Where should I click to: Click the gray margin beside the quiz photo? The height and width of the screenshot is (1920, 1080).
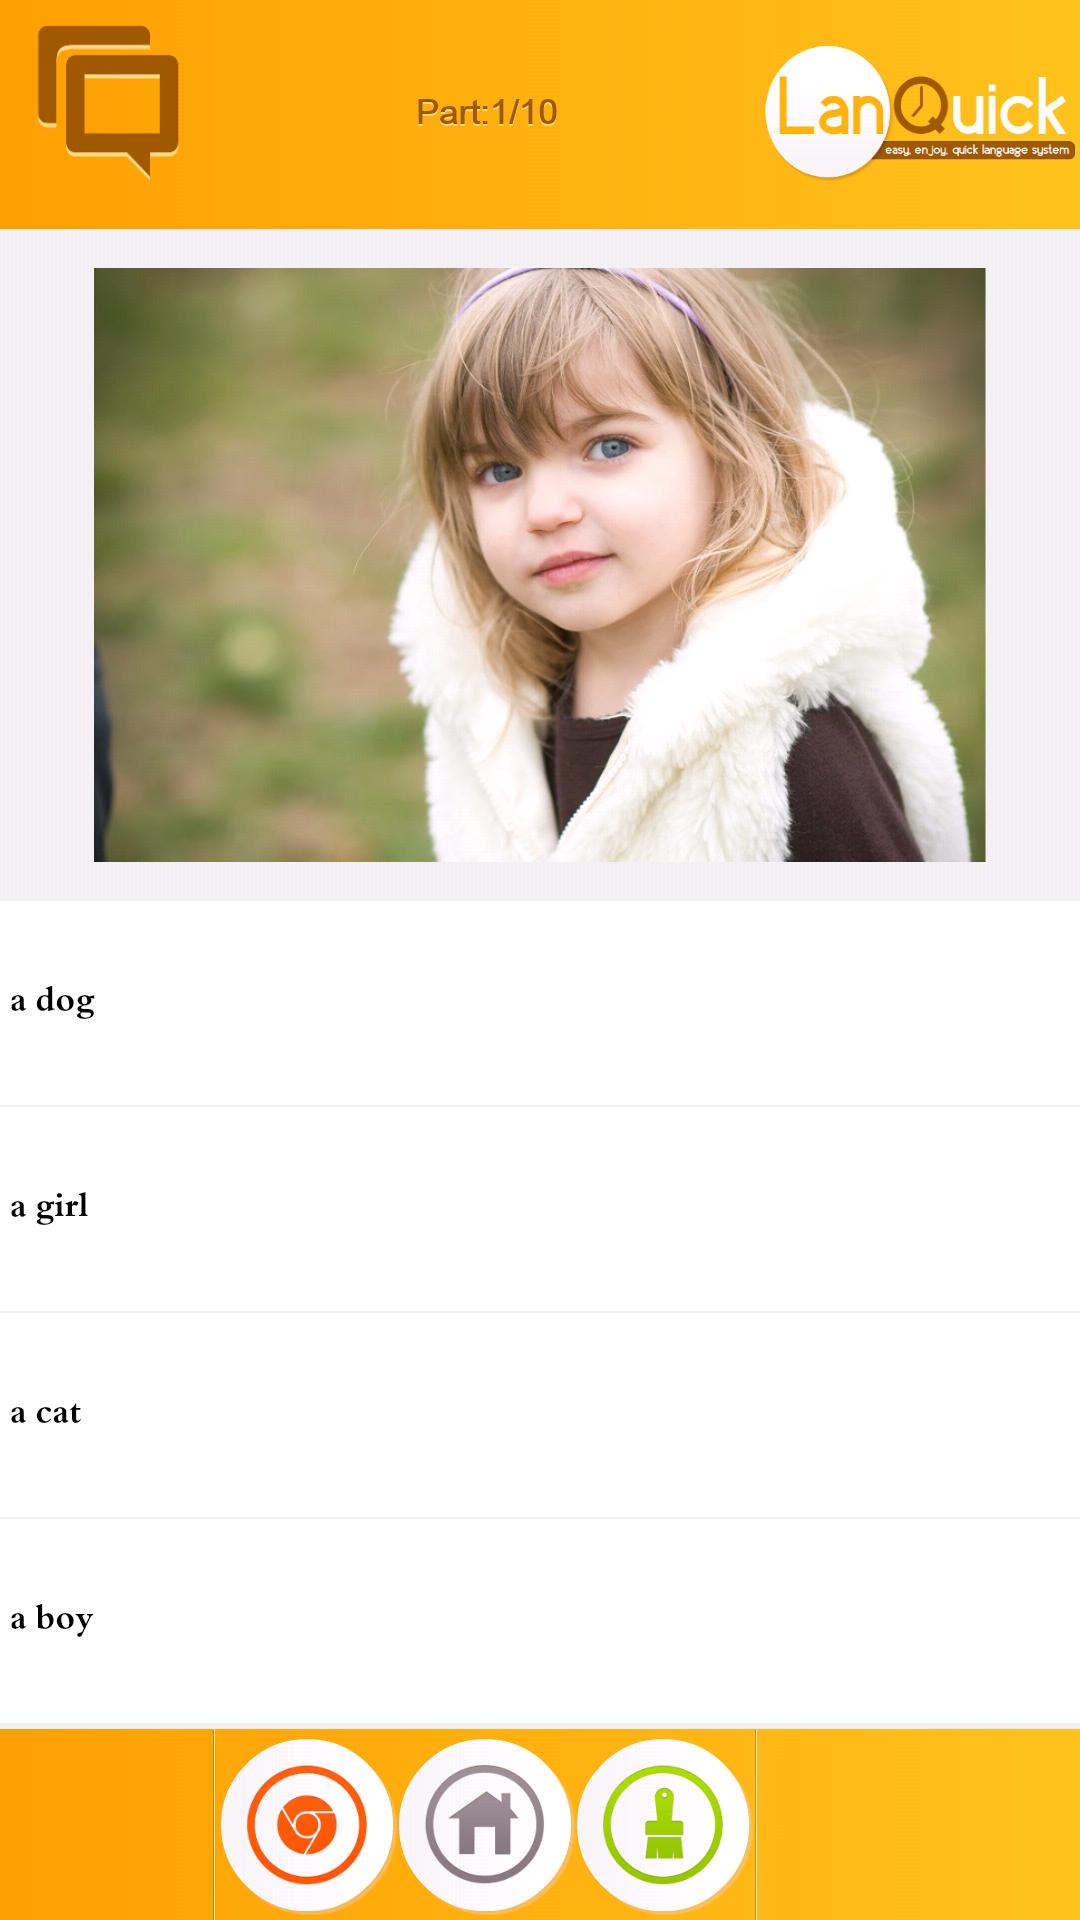[46, 564]
